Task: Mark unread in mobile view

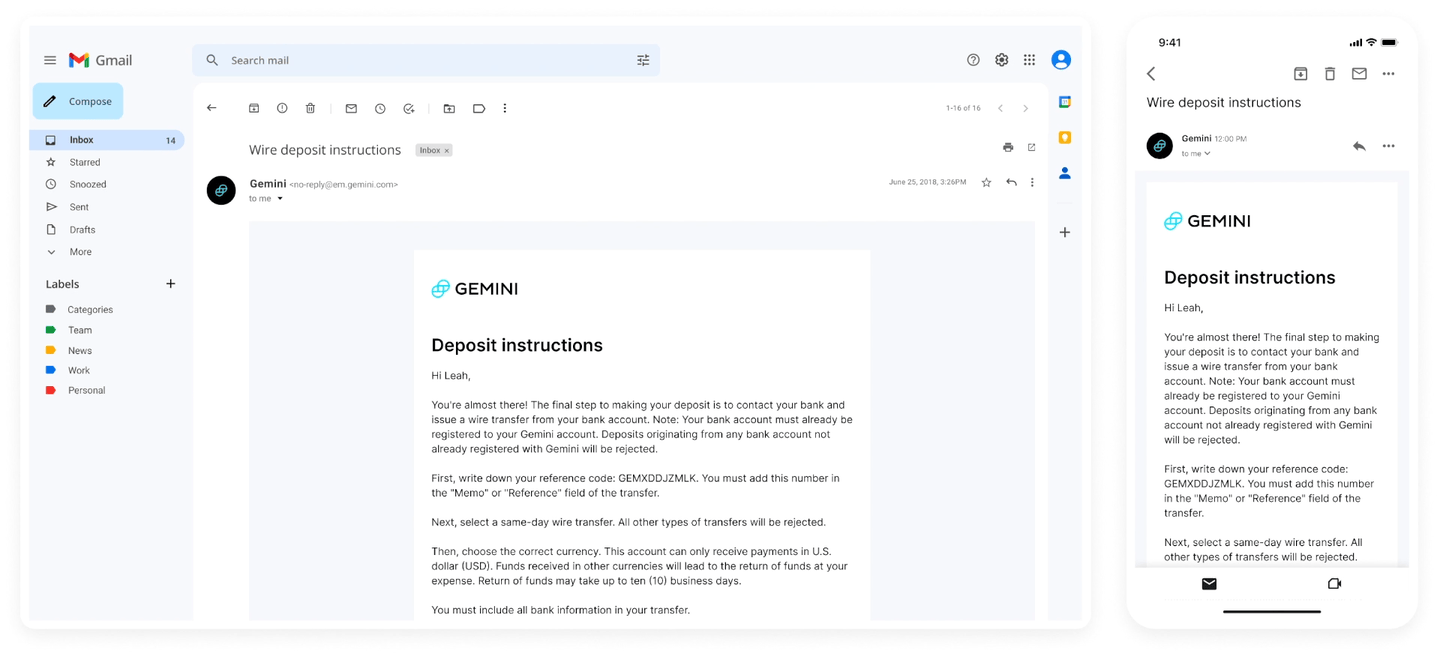Action: tap(1359, 74)
